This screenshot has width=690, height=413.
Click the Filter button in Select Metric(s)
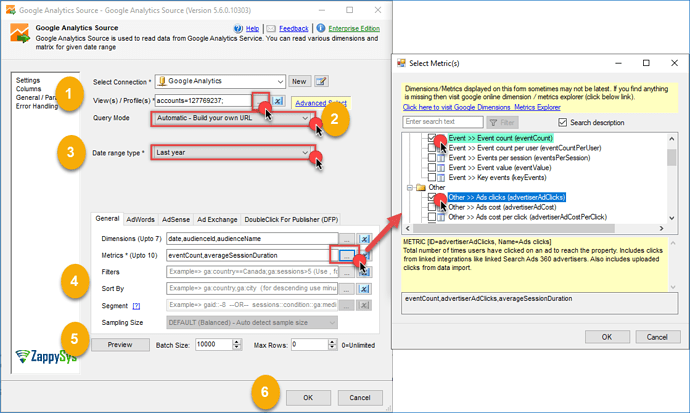[x=502, y=123]
